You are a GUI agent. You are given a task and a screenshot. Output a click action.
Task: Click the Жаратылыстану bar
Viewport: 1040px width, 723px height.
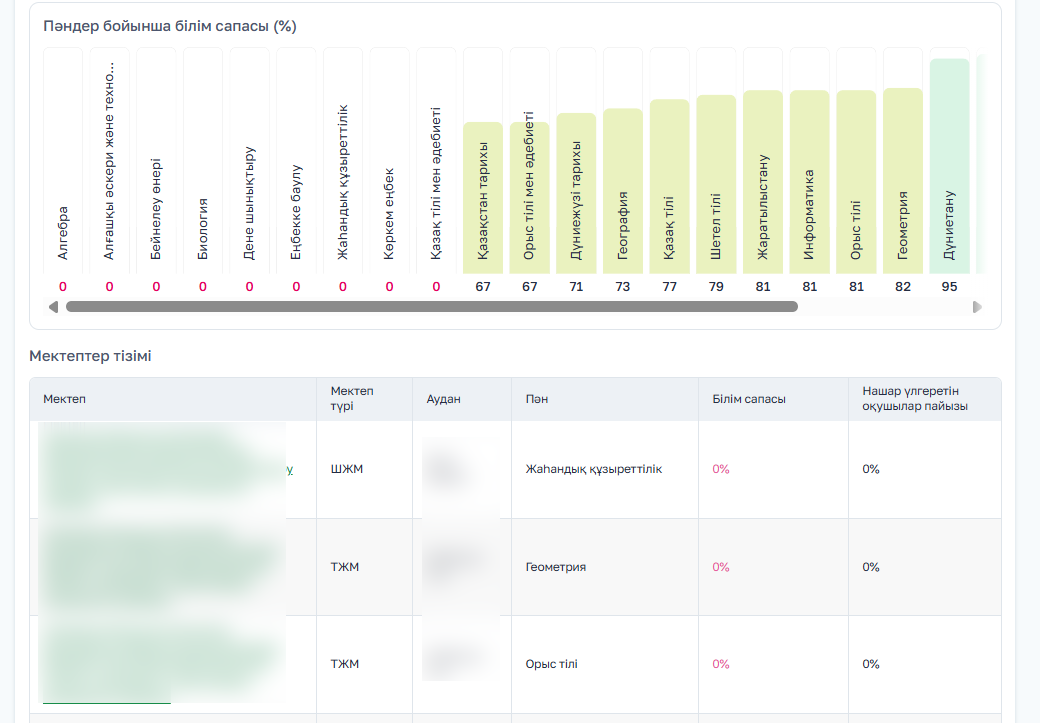tap(763, 182)
